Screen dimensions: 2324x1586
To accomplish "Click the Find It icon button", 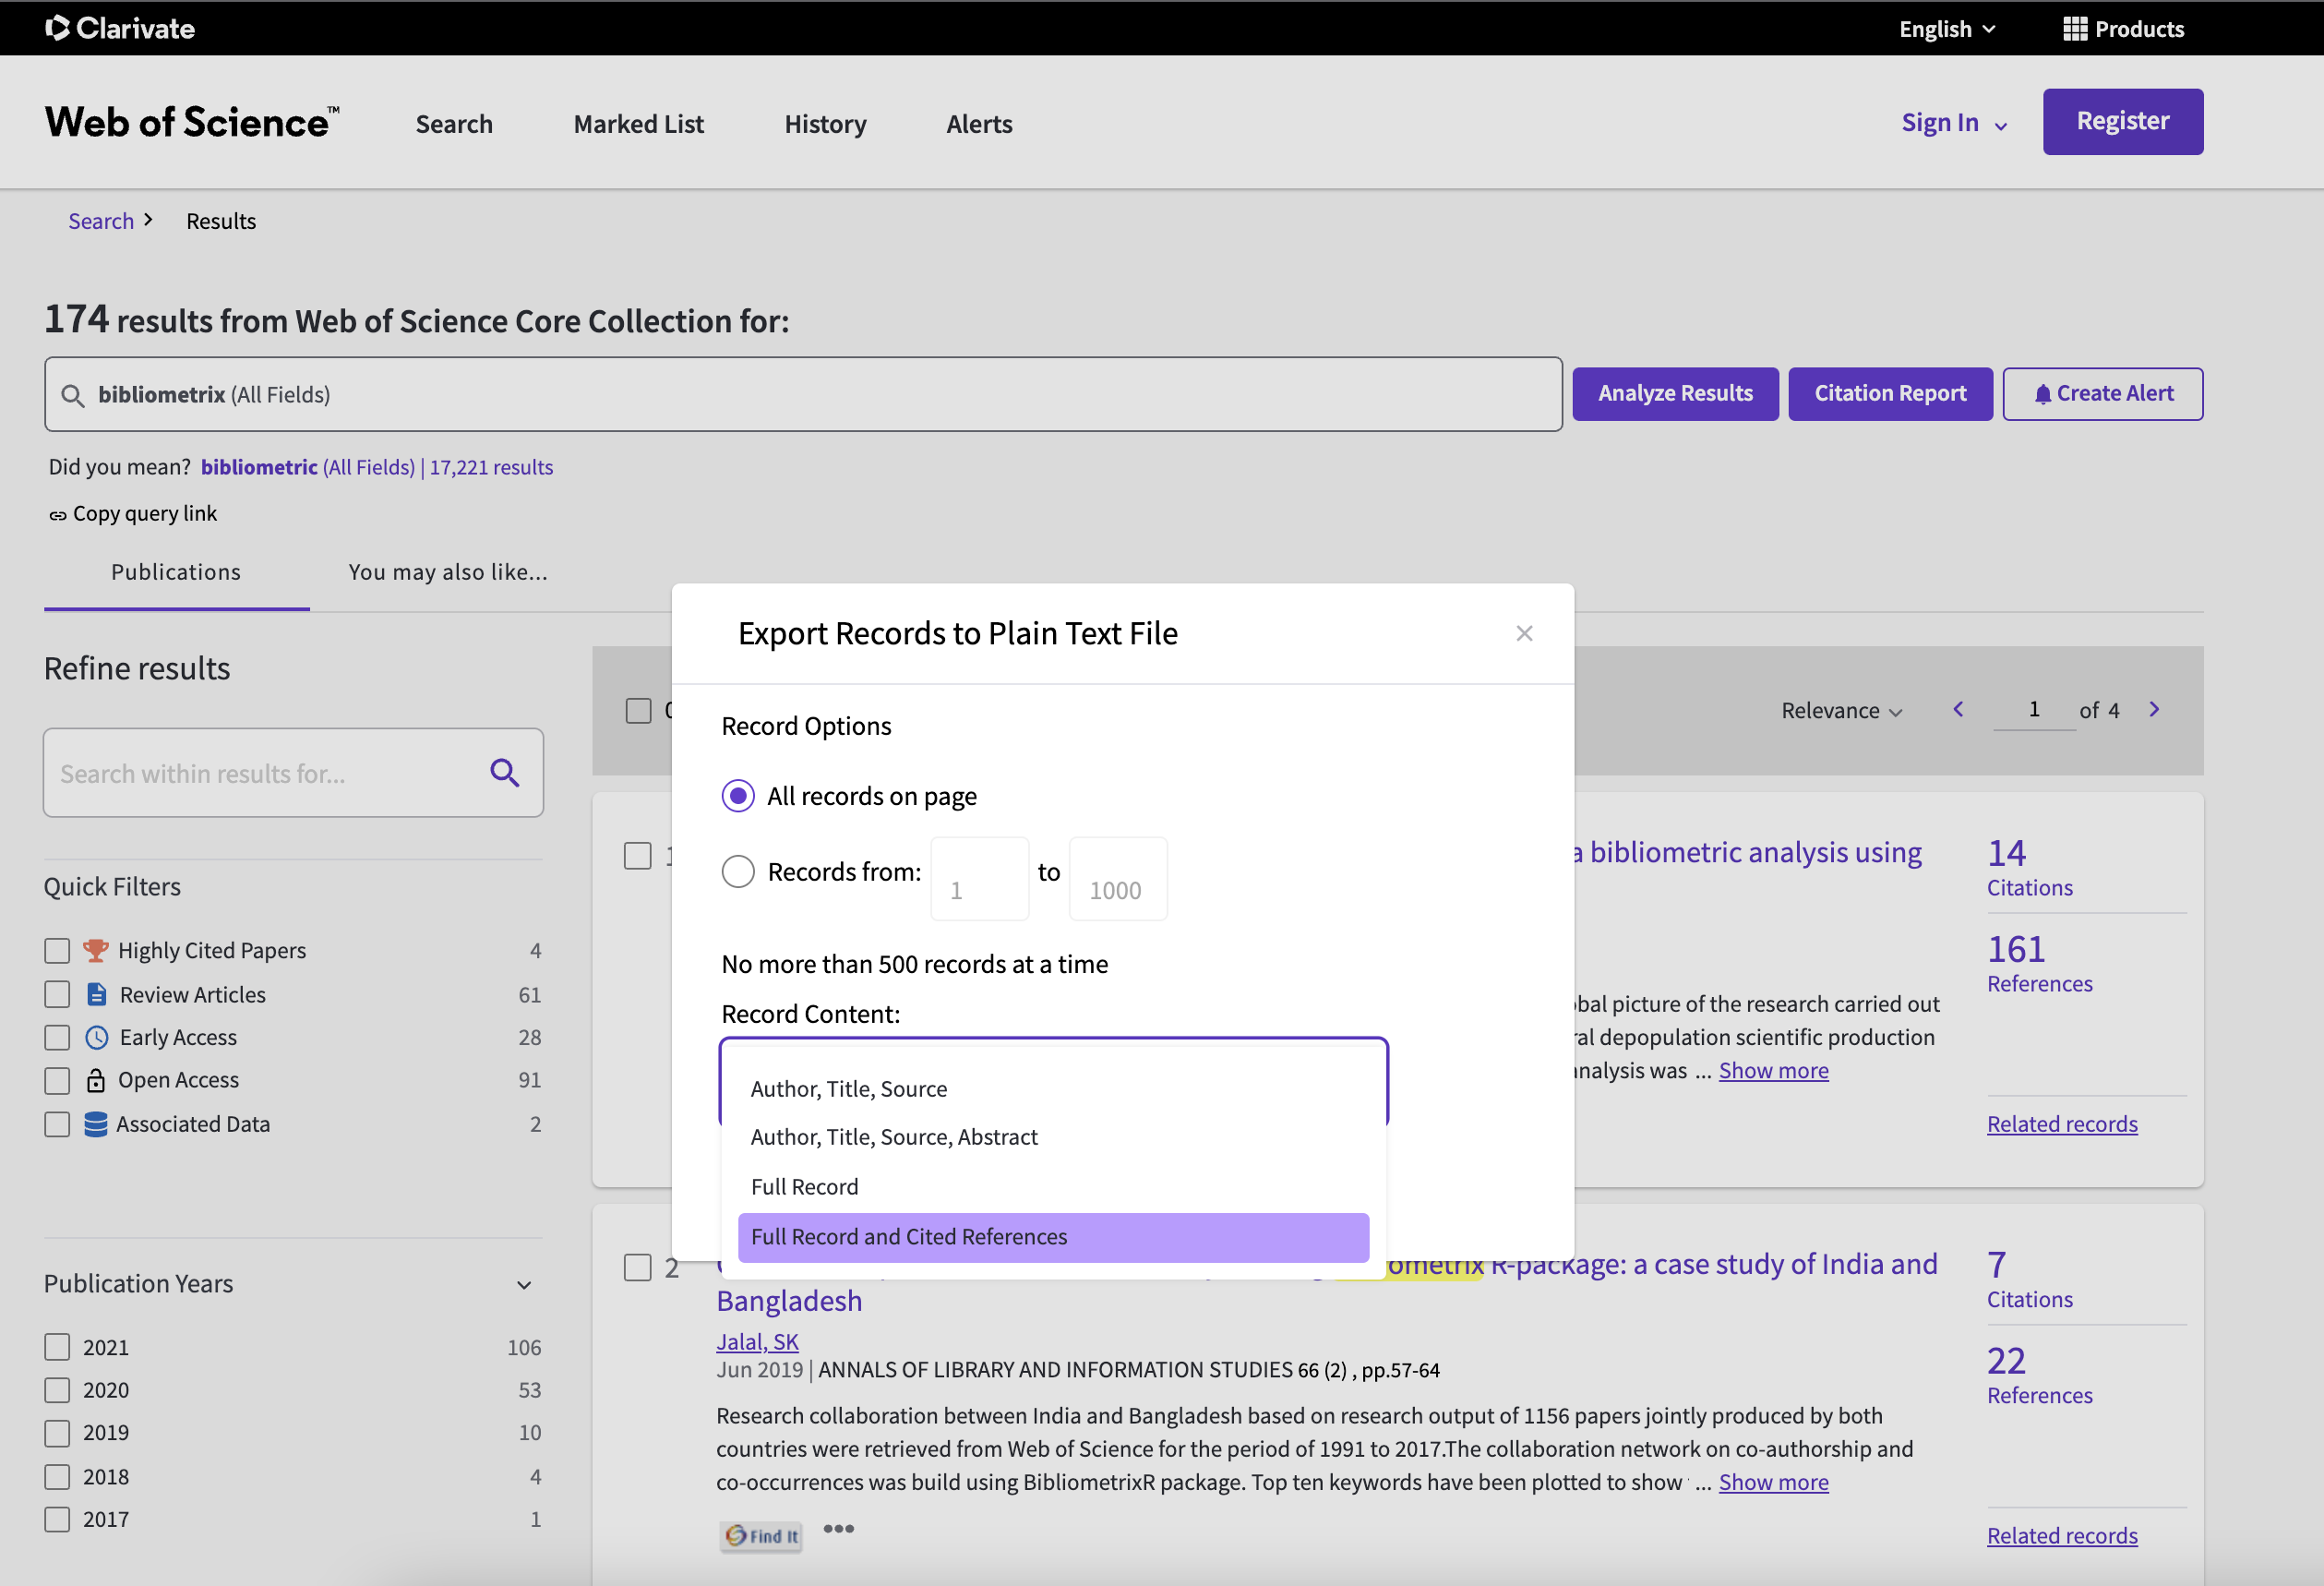I will (x=762, y=1535).
